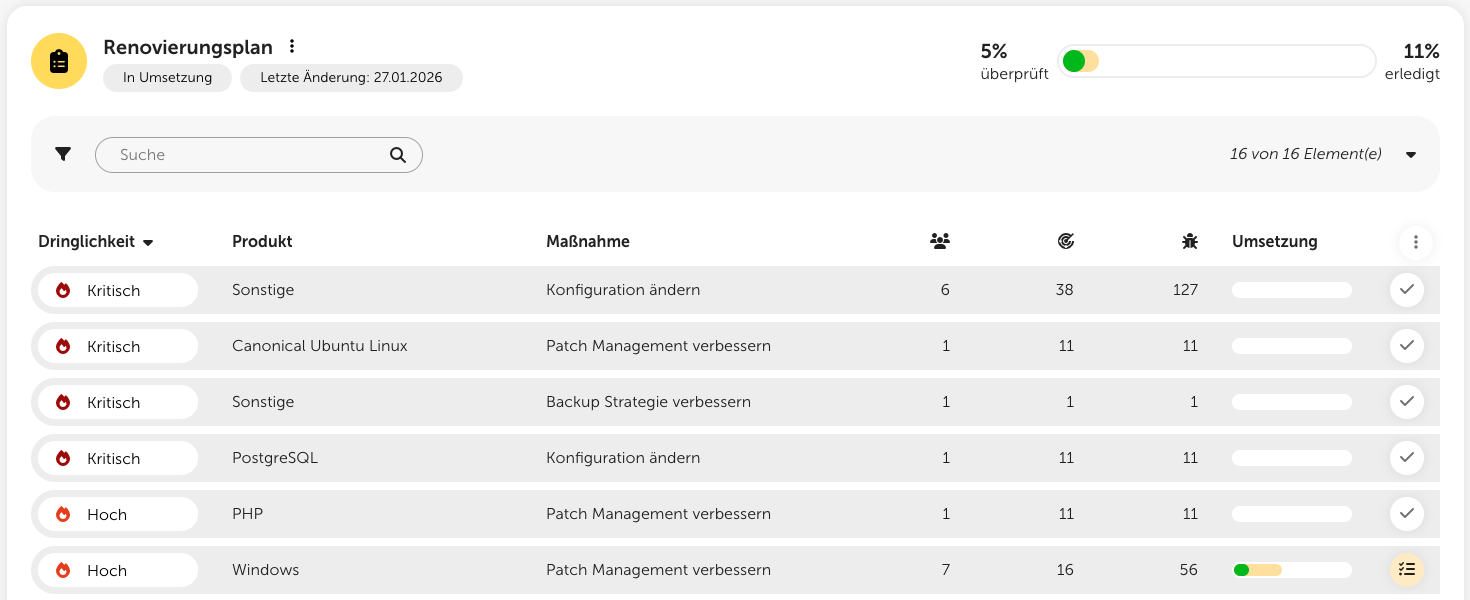The image size is (1470, 600).
Task: Mark the PHP row as done
Action: (1407, 514)
